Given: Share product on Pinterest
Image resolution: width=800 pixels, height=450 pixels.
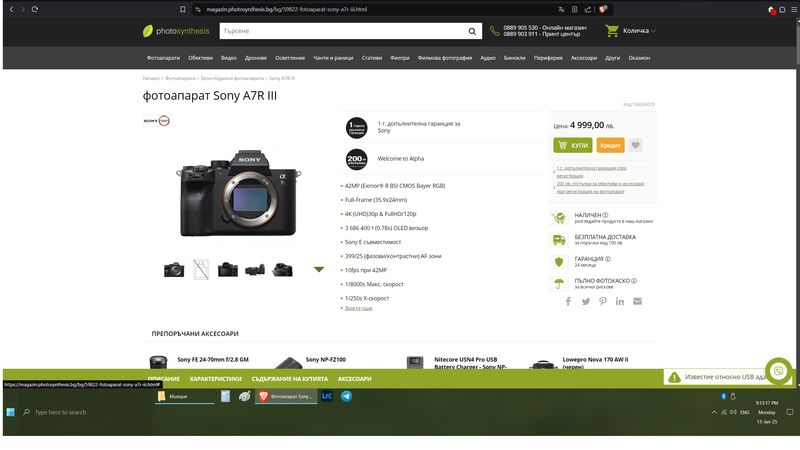Looking at the screenshot, I should pyautogui.click(x=603, y=301).
